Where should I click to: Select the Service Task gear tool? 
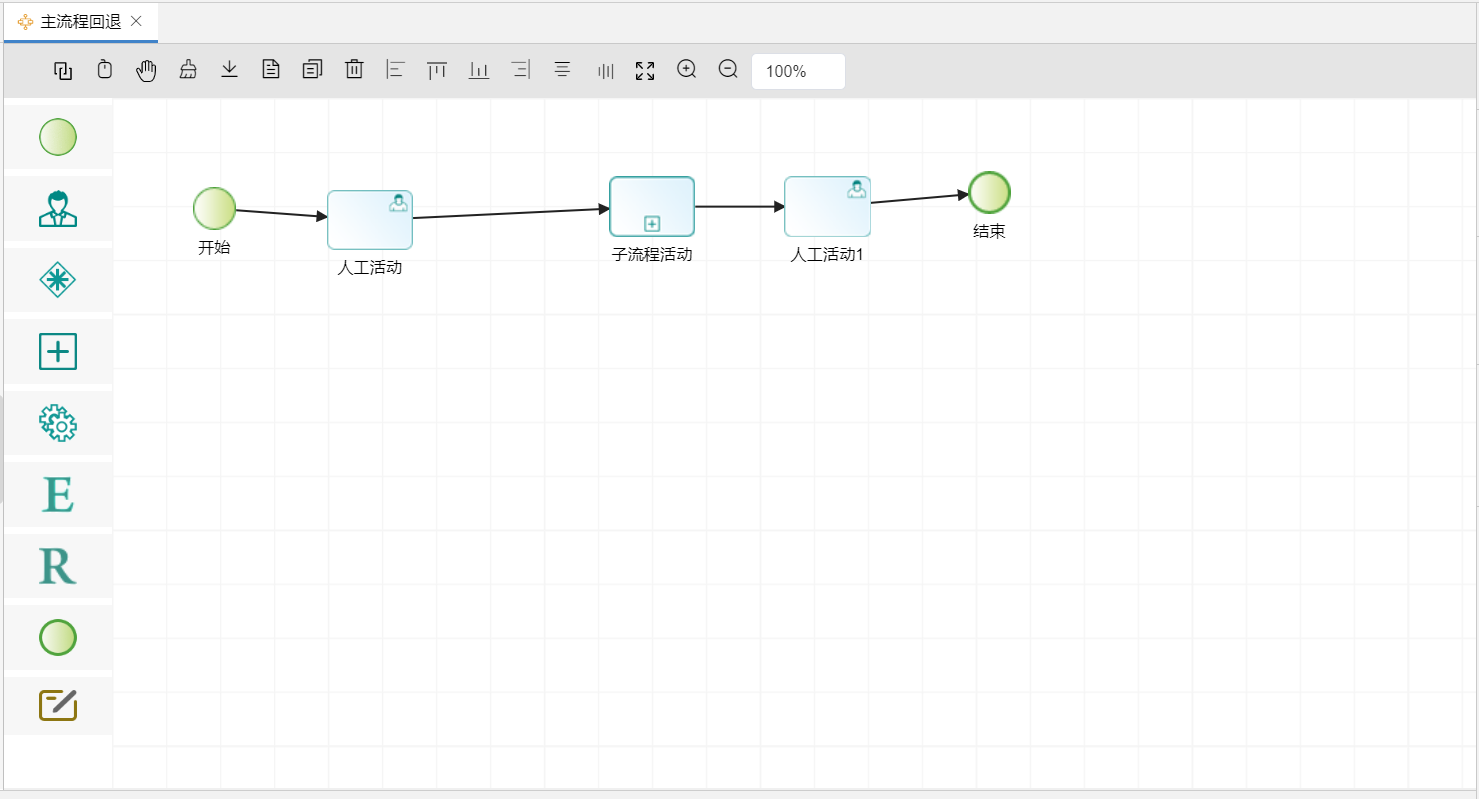pos(57,423)
